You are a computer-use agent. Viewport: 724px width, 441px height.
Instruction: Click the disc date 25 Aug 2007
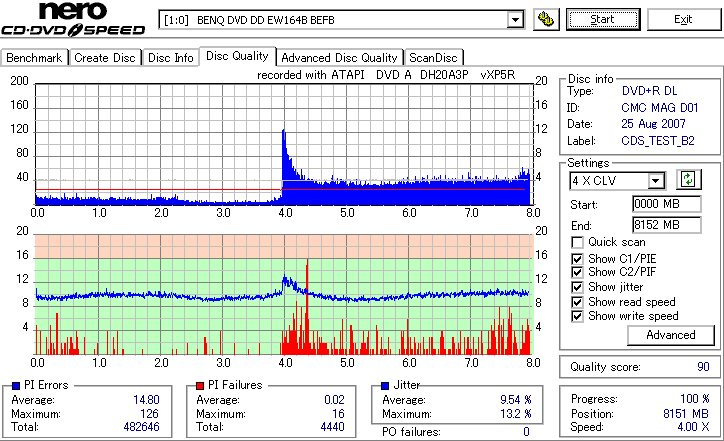(x=653, y=124)
